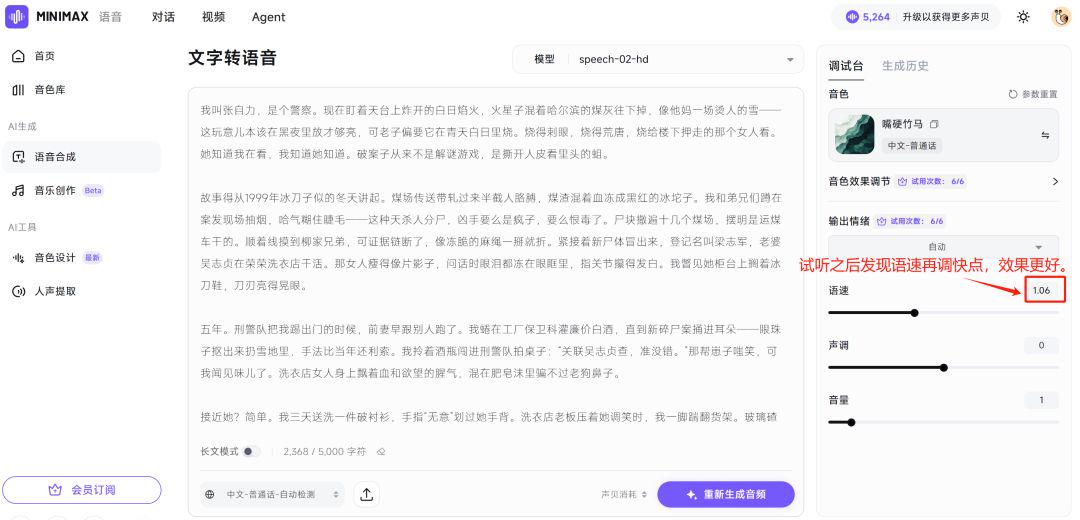Viewport: 1080px width, 520px height.
Task: Toggle the 长文模式 switch
Action: (x=251, y=452)
